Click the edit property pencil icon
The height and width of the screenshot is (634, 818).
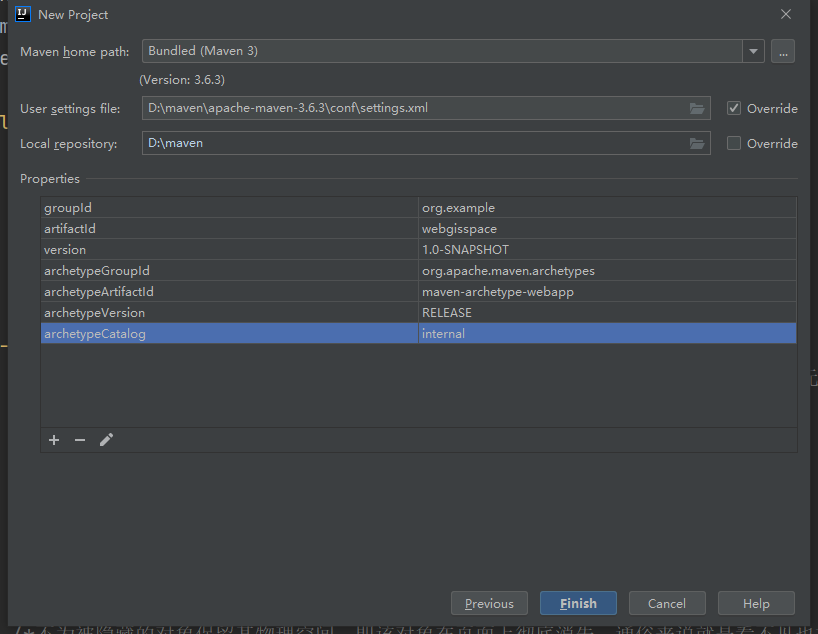(x=106, y=440)
